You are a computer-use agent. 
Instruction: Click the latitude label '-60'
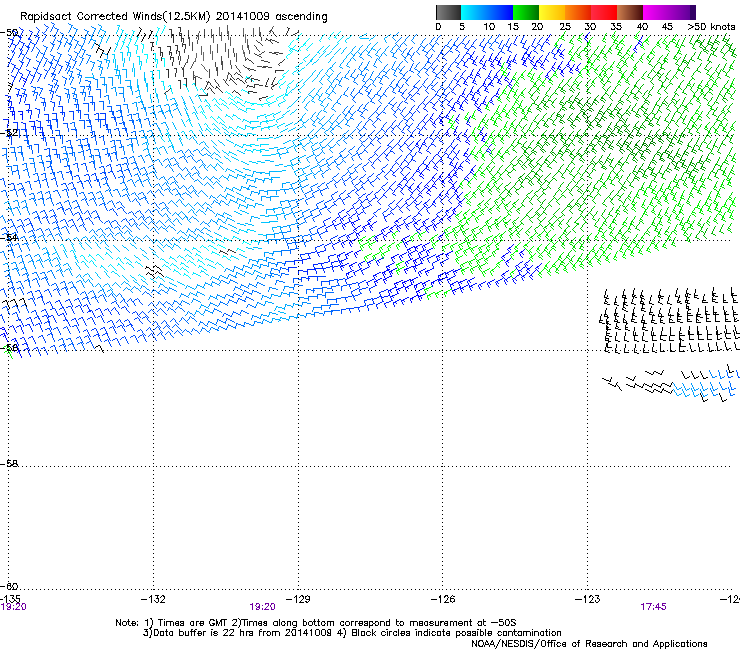(x=9, y=586)
